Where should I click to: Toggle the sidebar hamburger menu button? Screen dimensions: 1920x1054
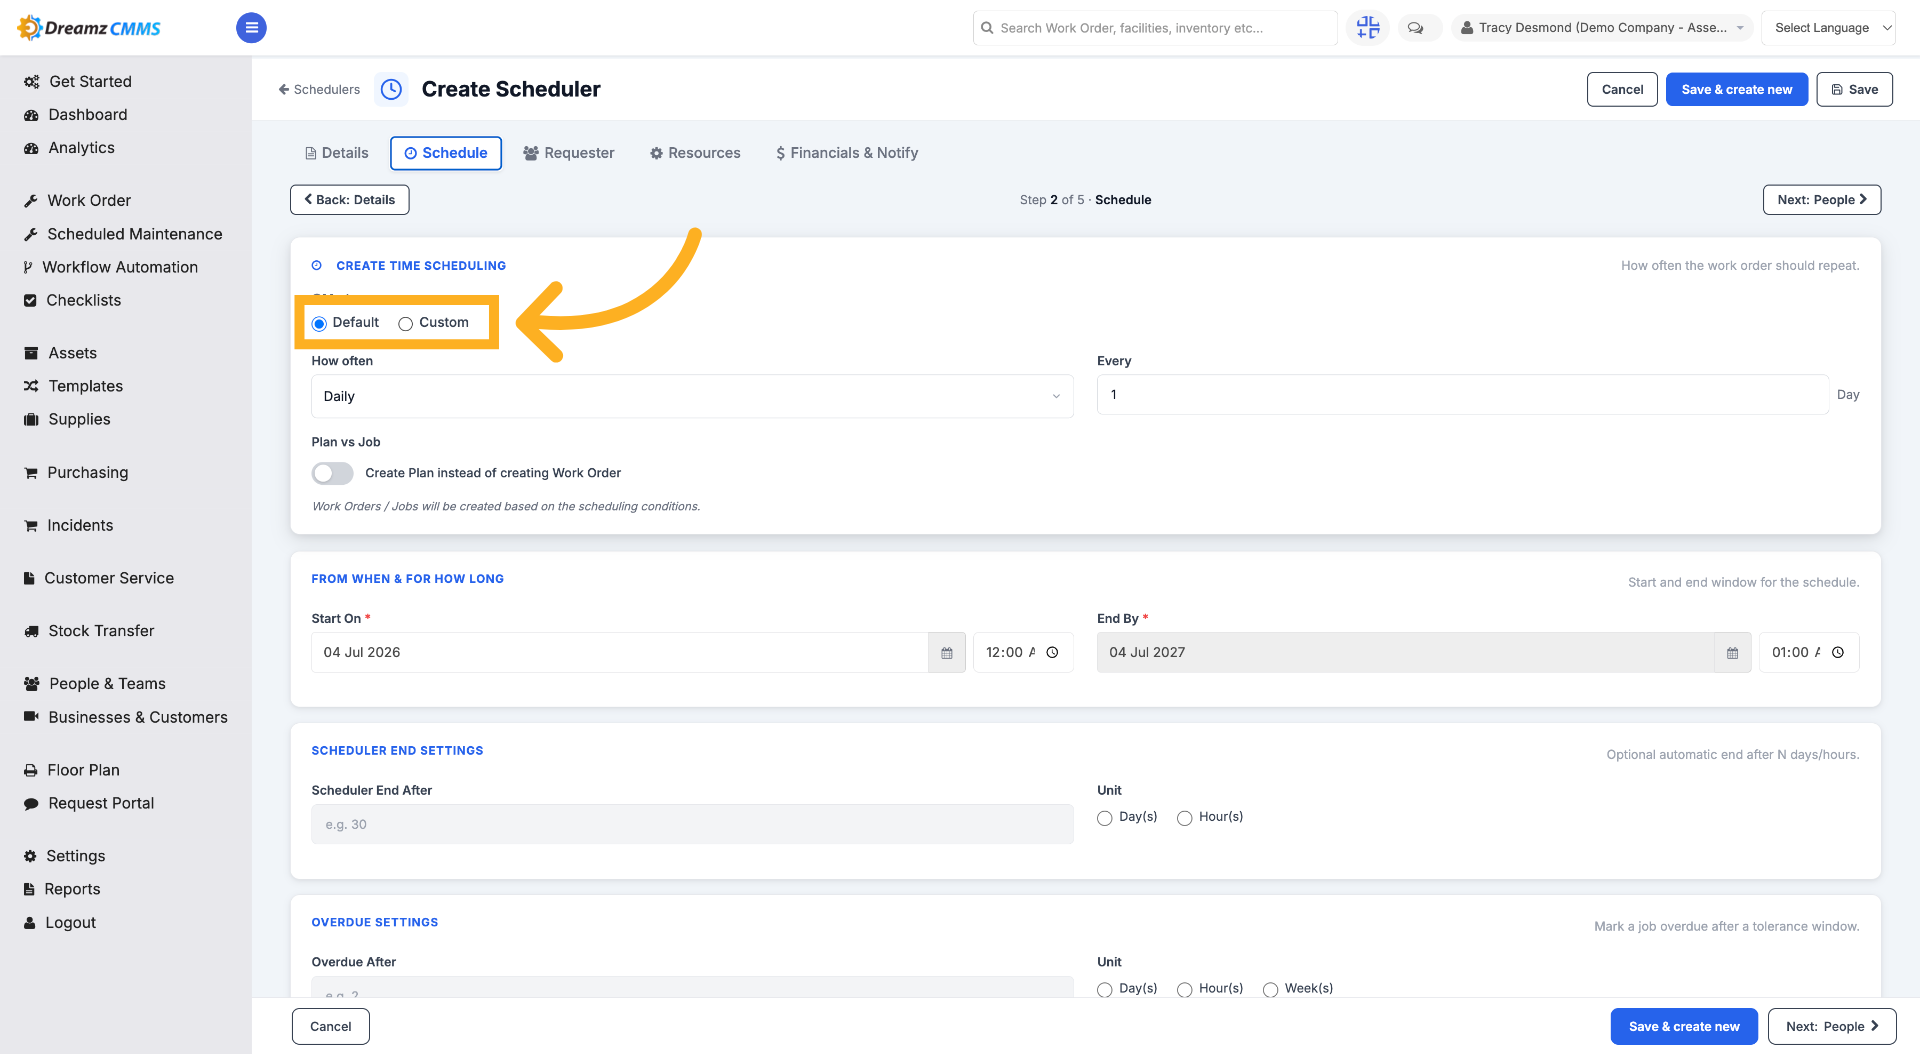click(251, 28)
